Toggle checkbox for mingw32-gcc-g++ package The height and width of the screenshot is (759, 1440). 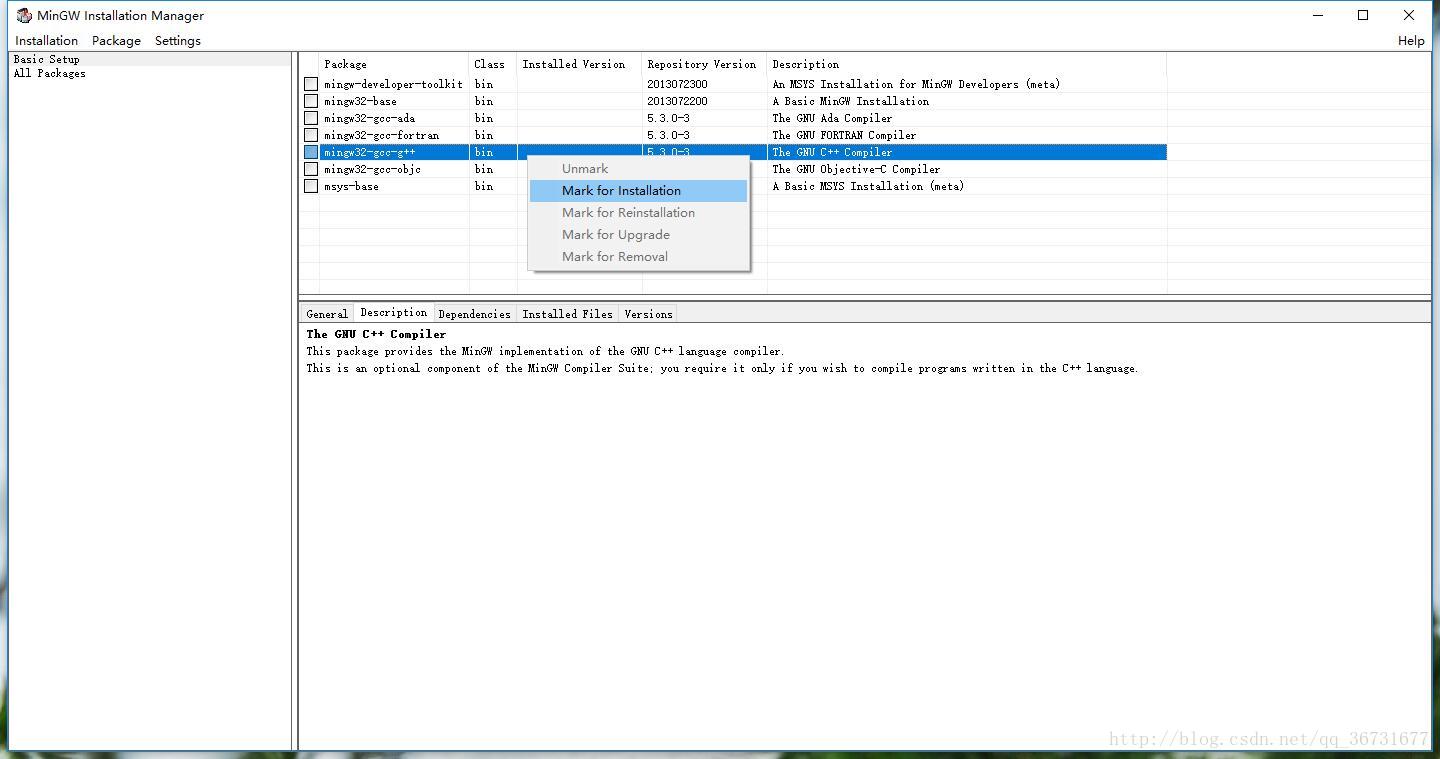click(x=311, y=152)
